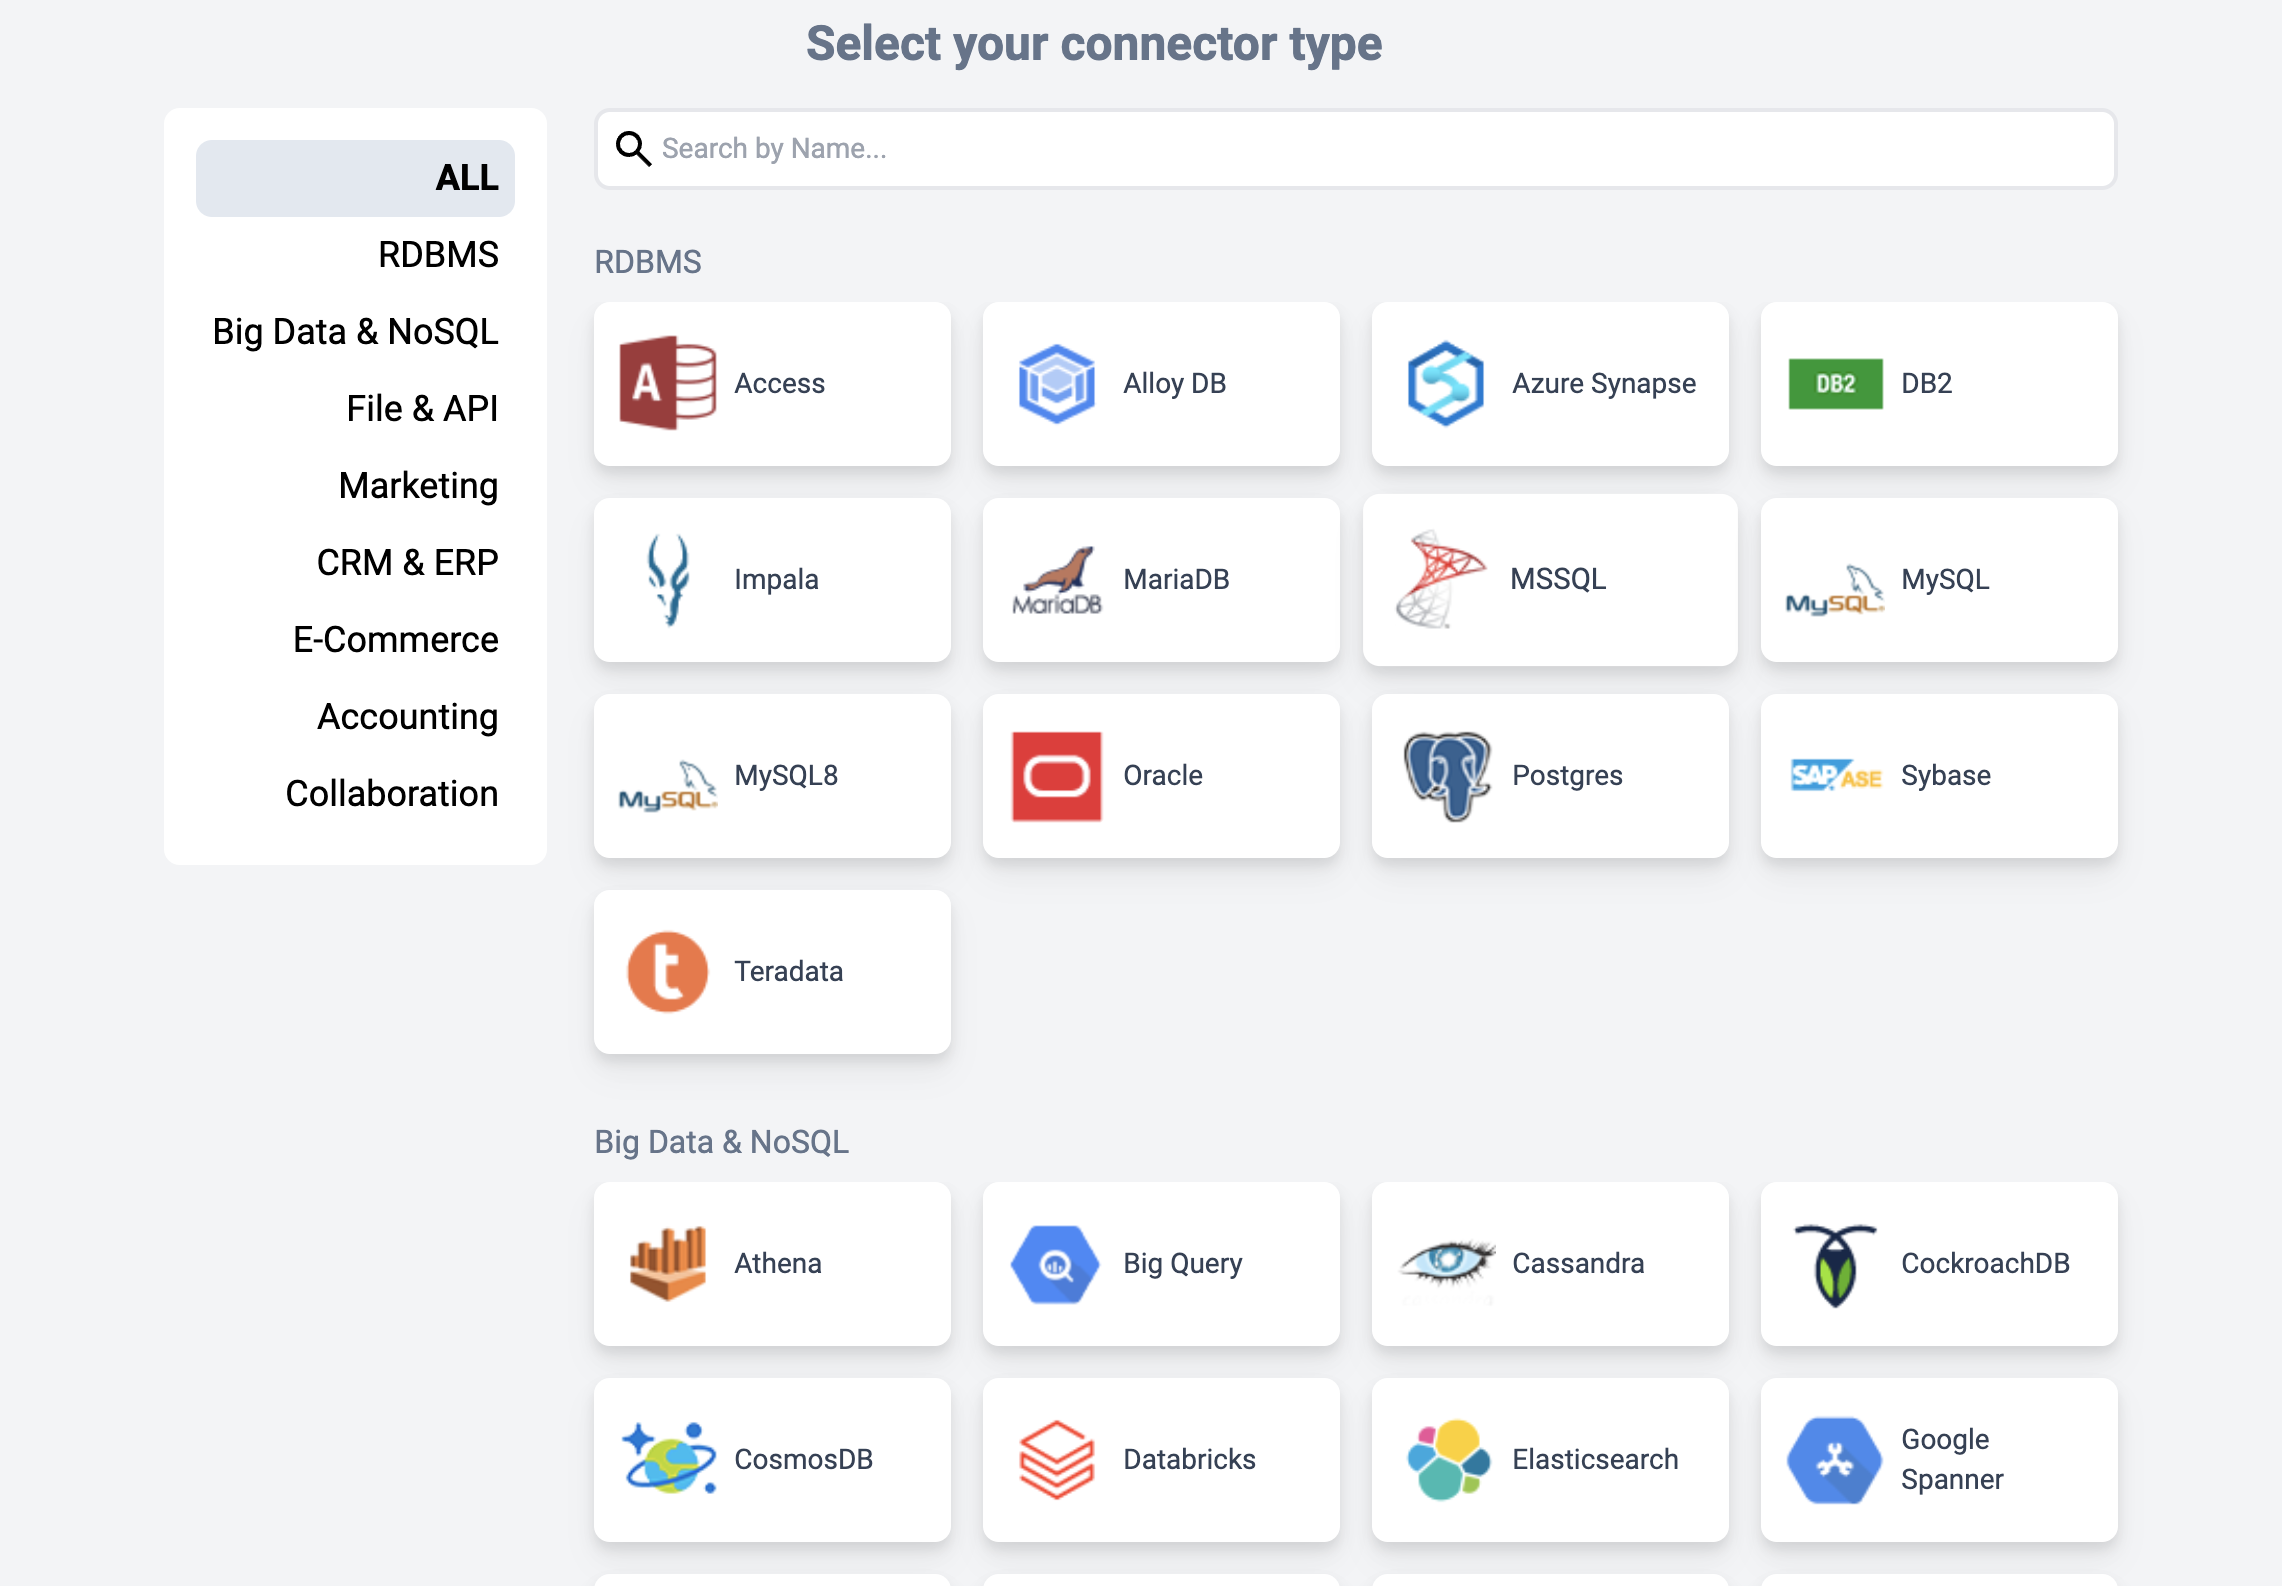Select the CockroachDB logo
The width and height of the screenshot is (2282, 1586).
[1834, 1264]
